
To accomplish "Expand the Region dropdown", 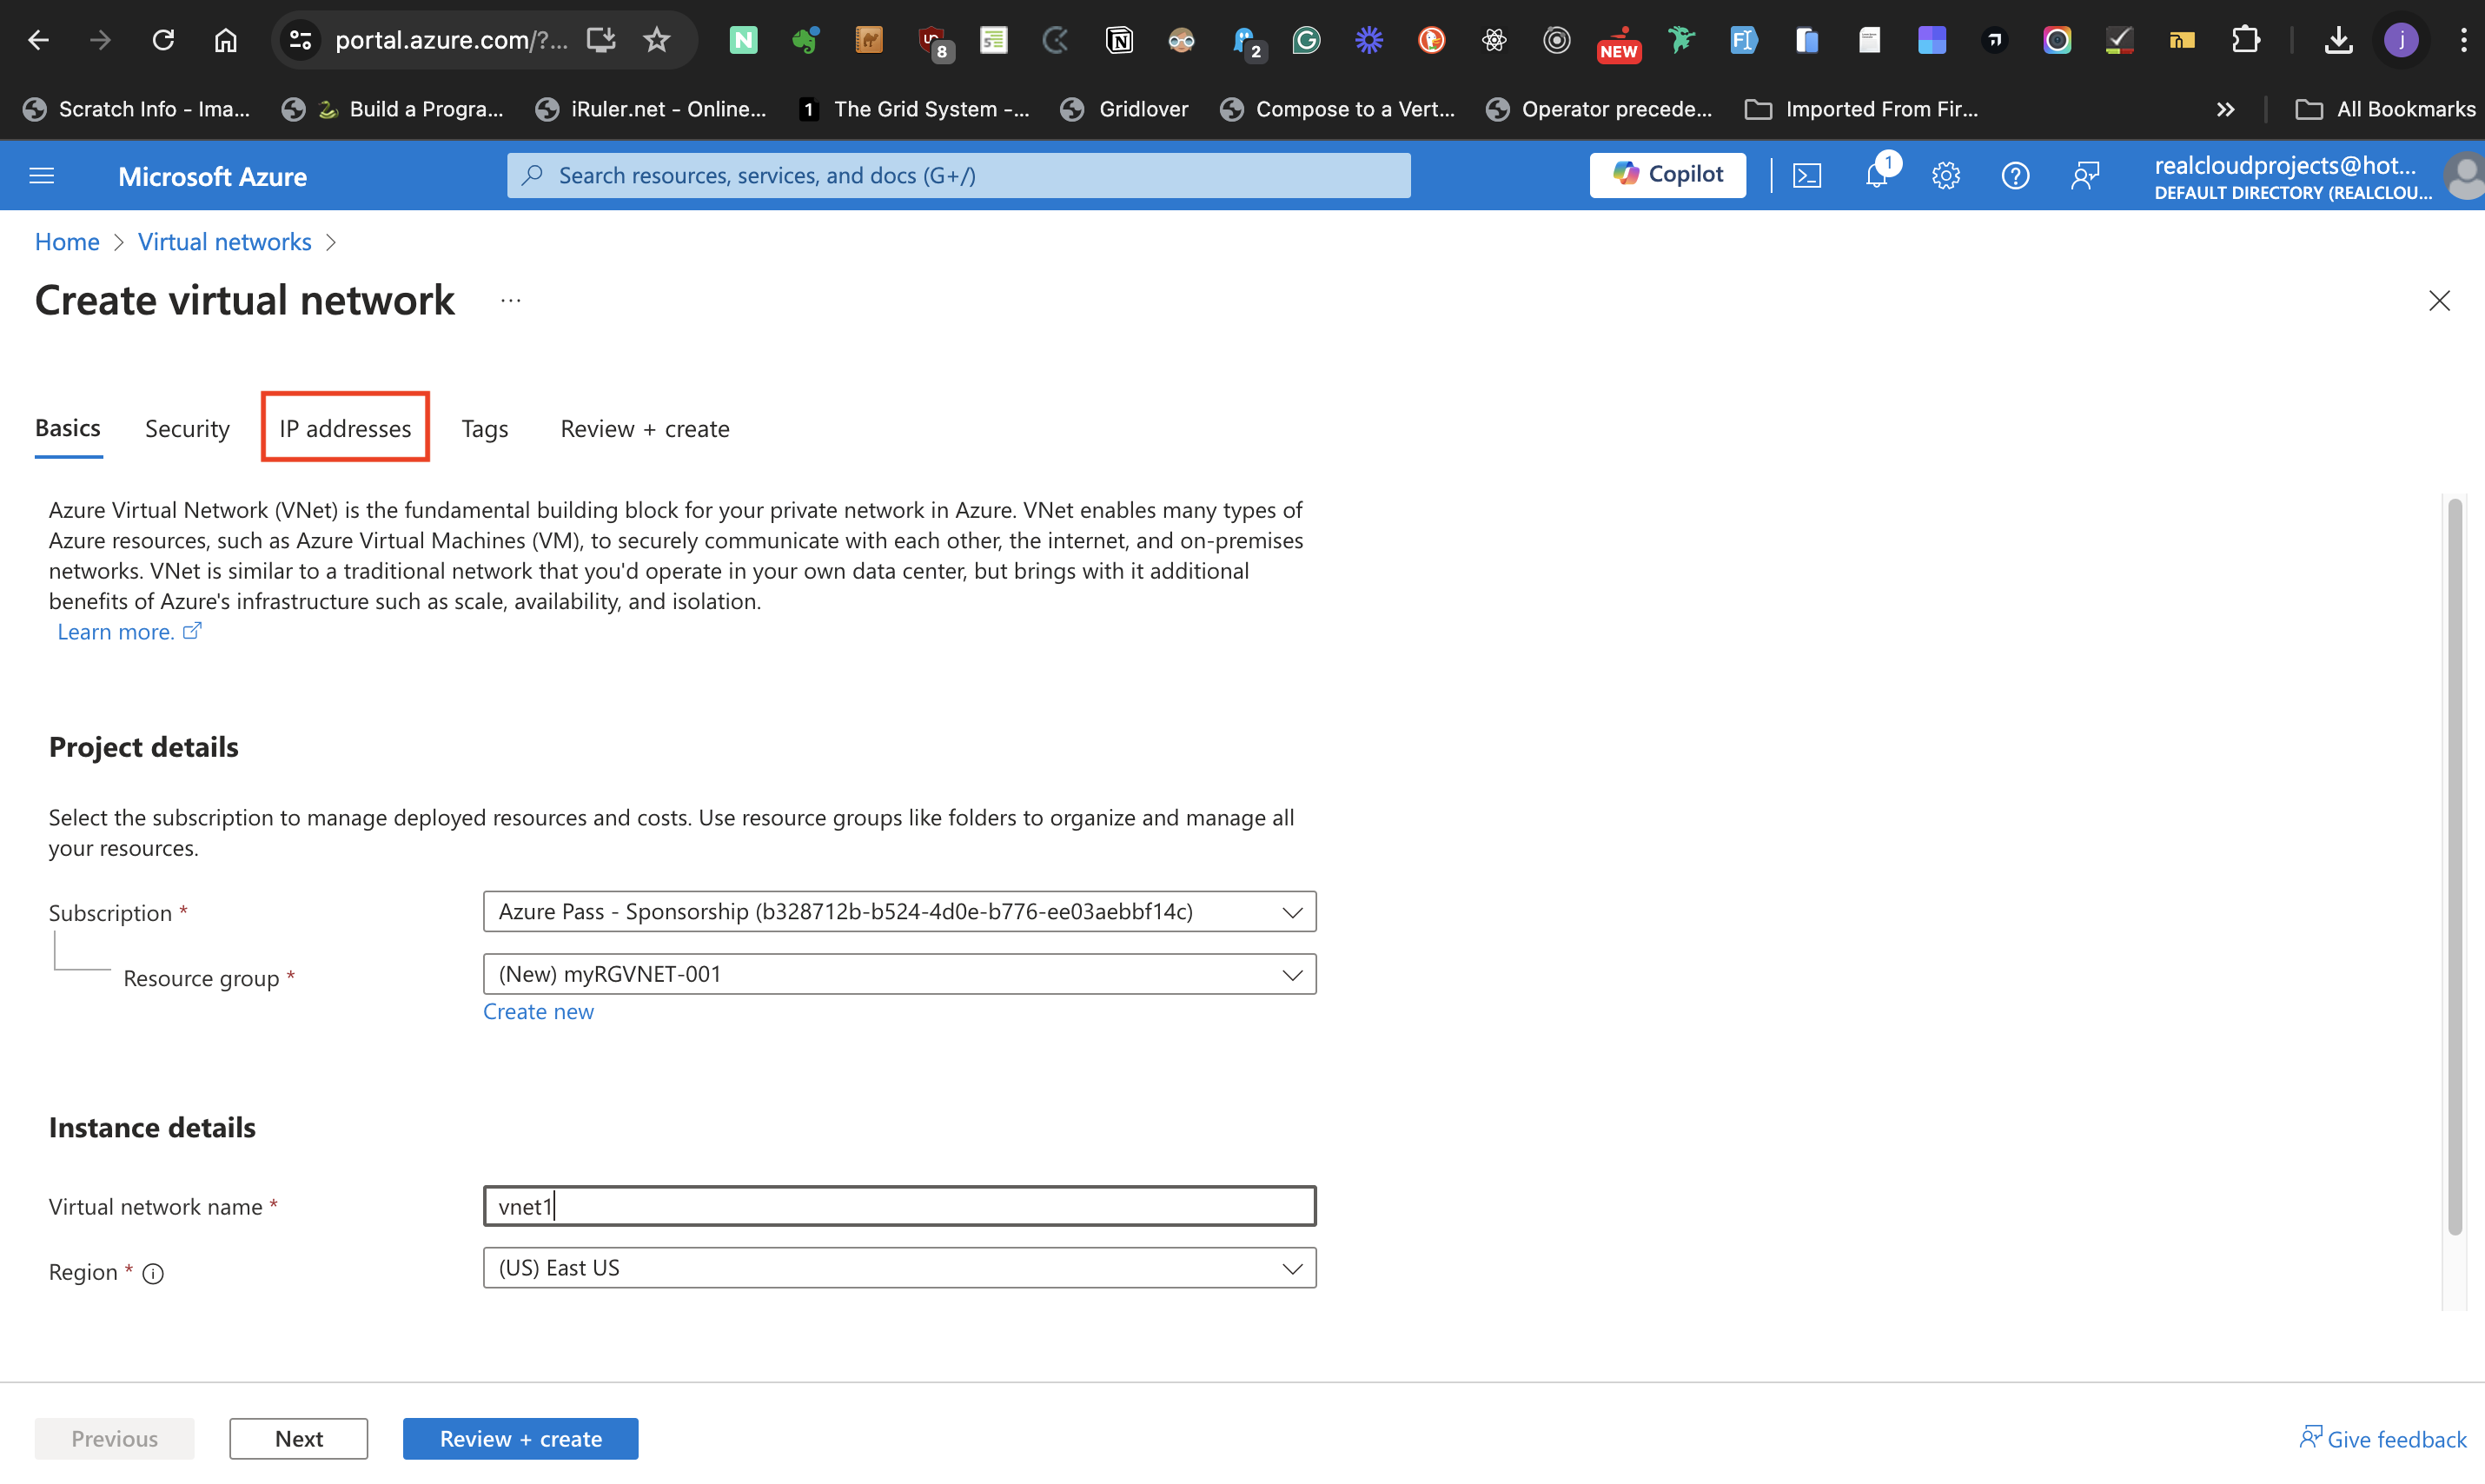I will (x=899, y=1268).
